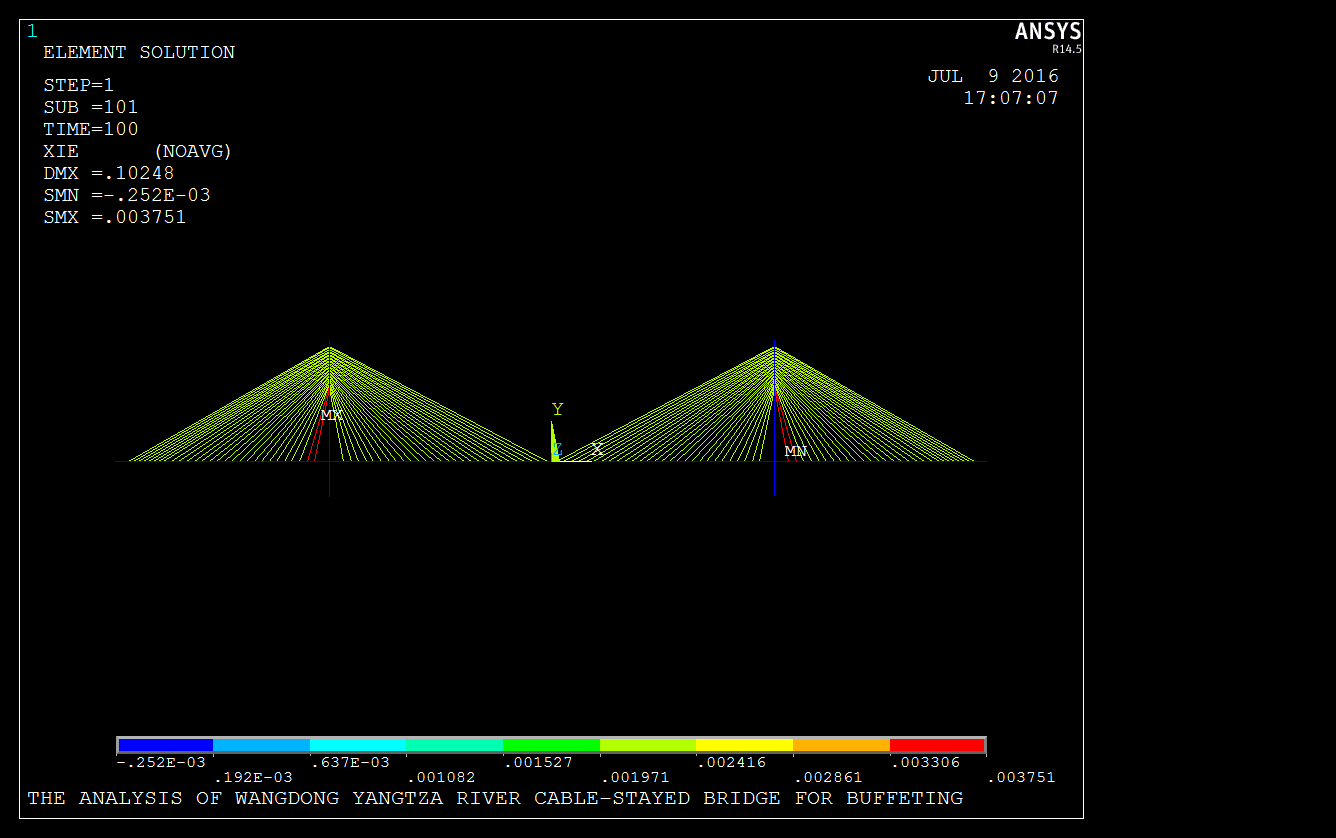
Task: Click the 17:07:07 timestamp
Action: tap(1011, 98)
